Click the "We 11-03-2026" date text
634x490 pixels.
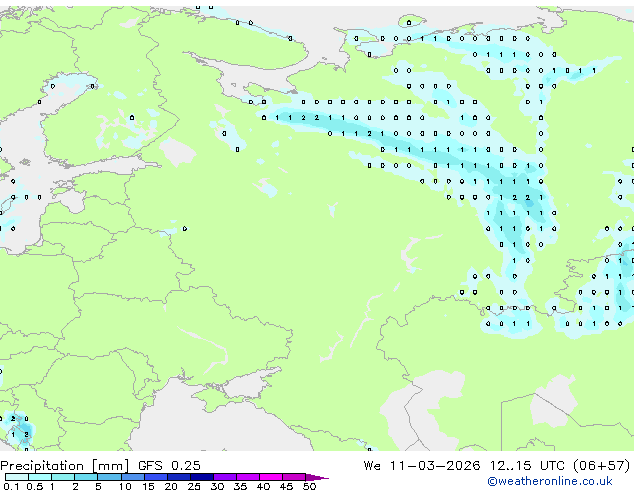422,465
